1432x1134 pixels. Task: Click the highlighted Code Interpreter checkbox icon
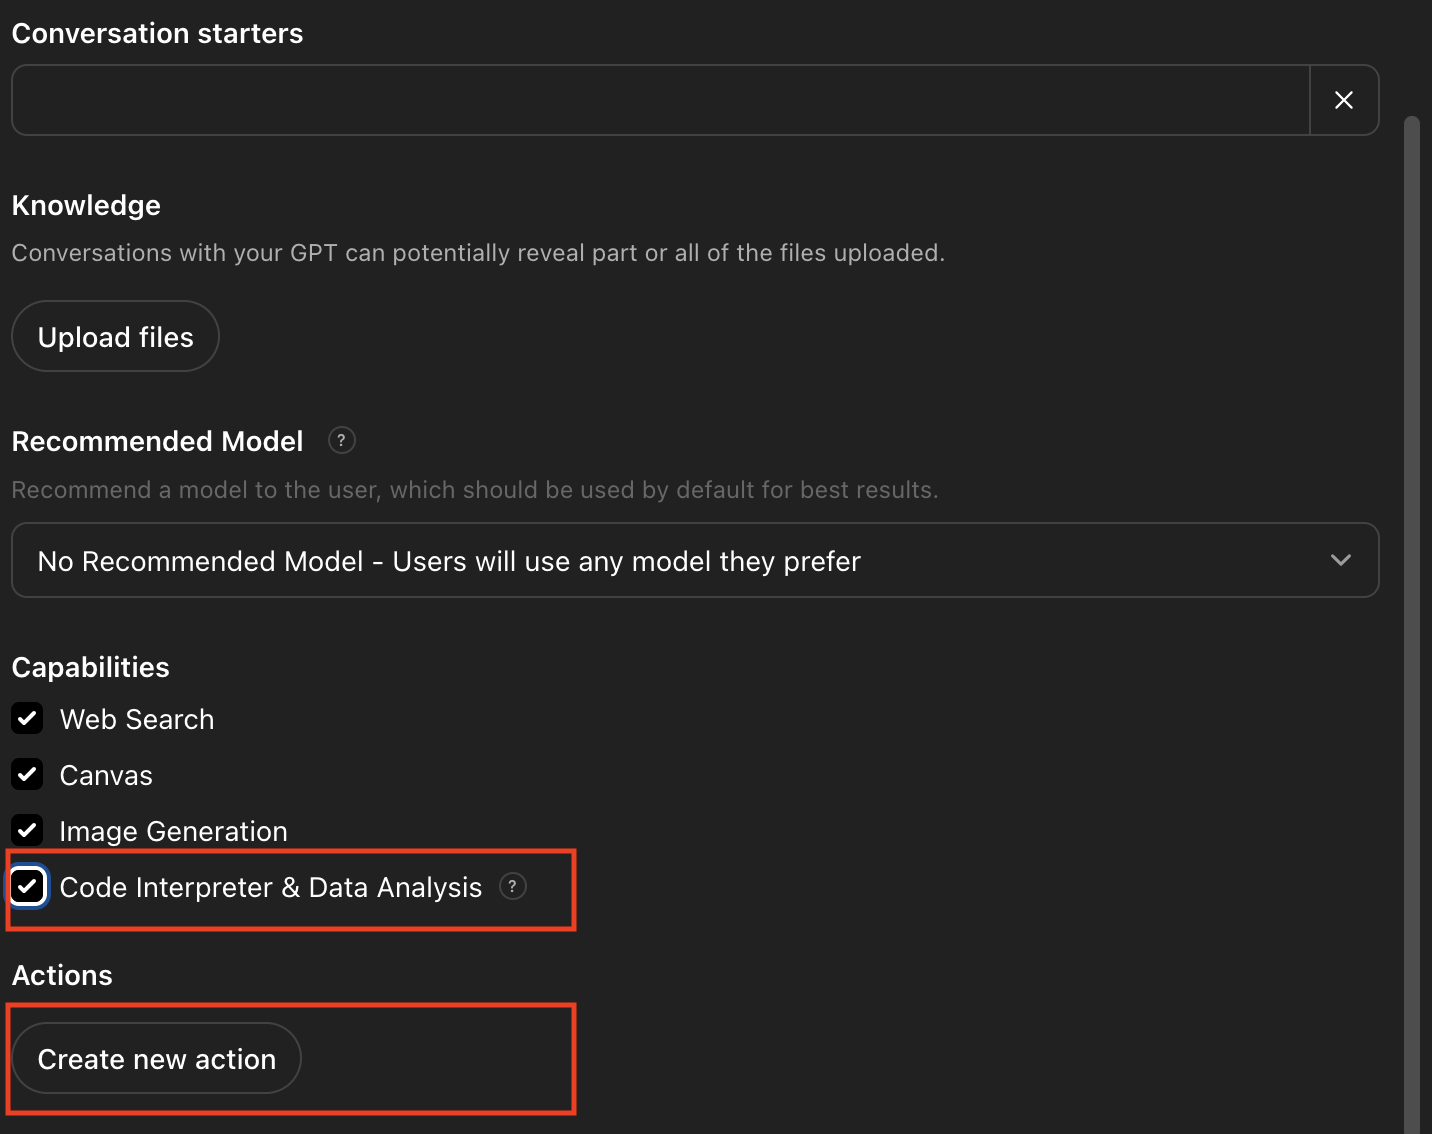click(x=27, y=886)
